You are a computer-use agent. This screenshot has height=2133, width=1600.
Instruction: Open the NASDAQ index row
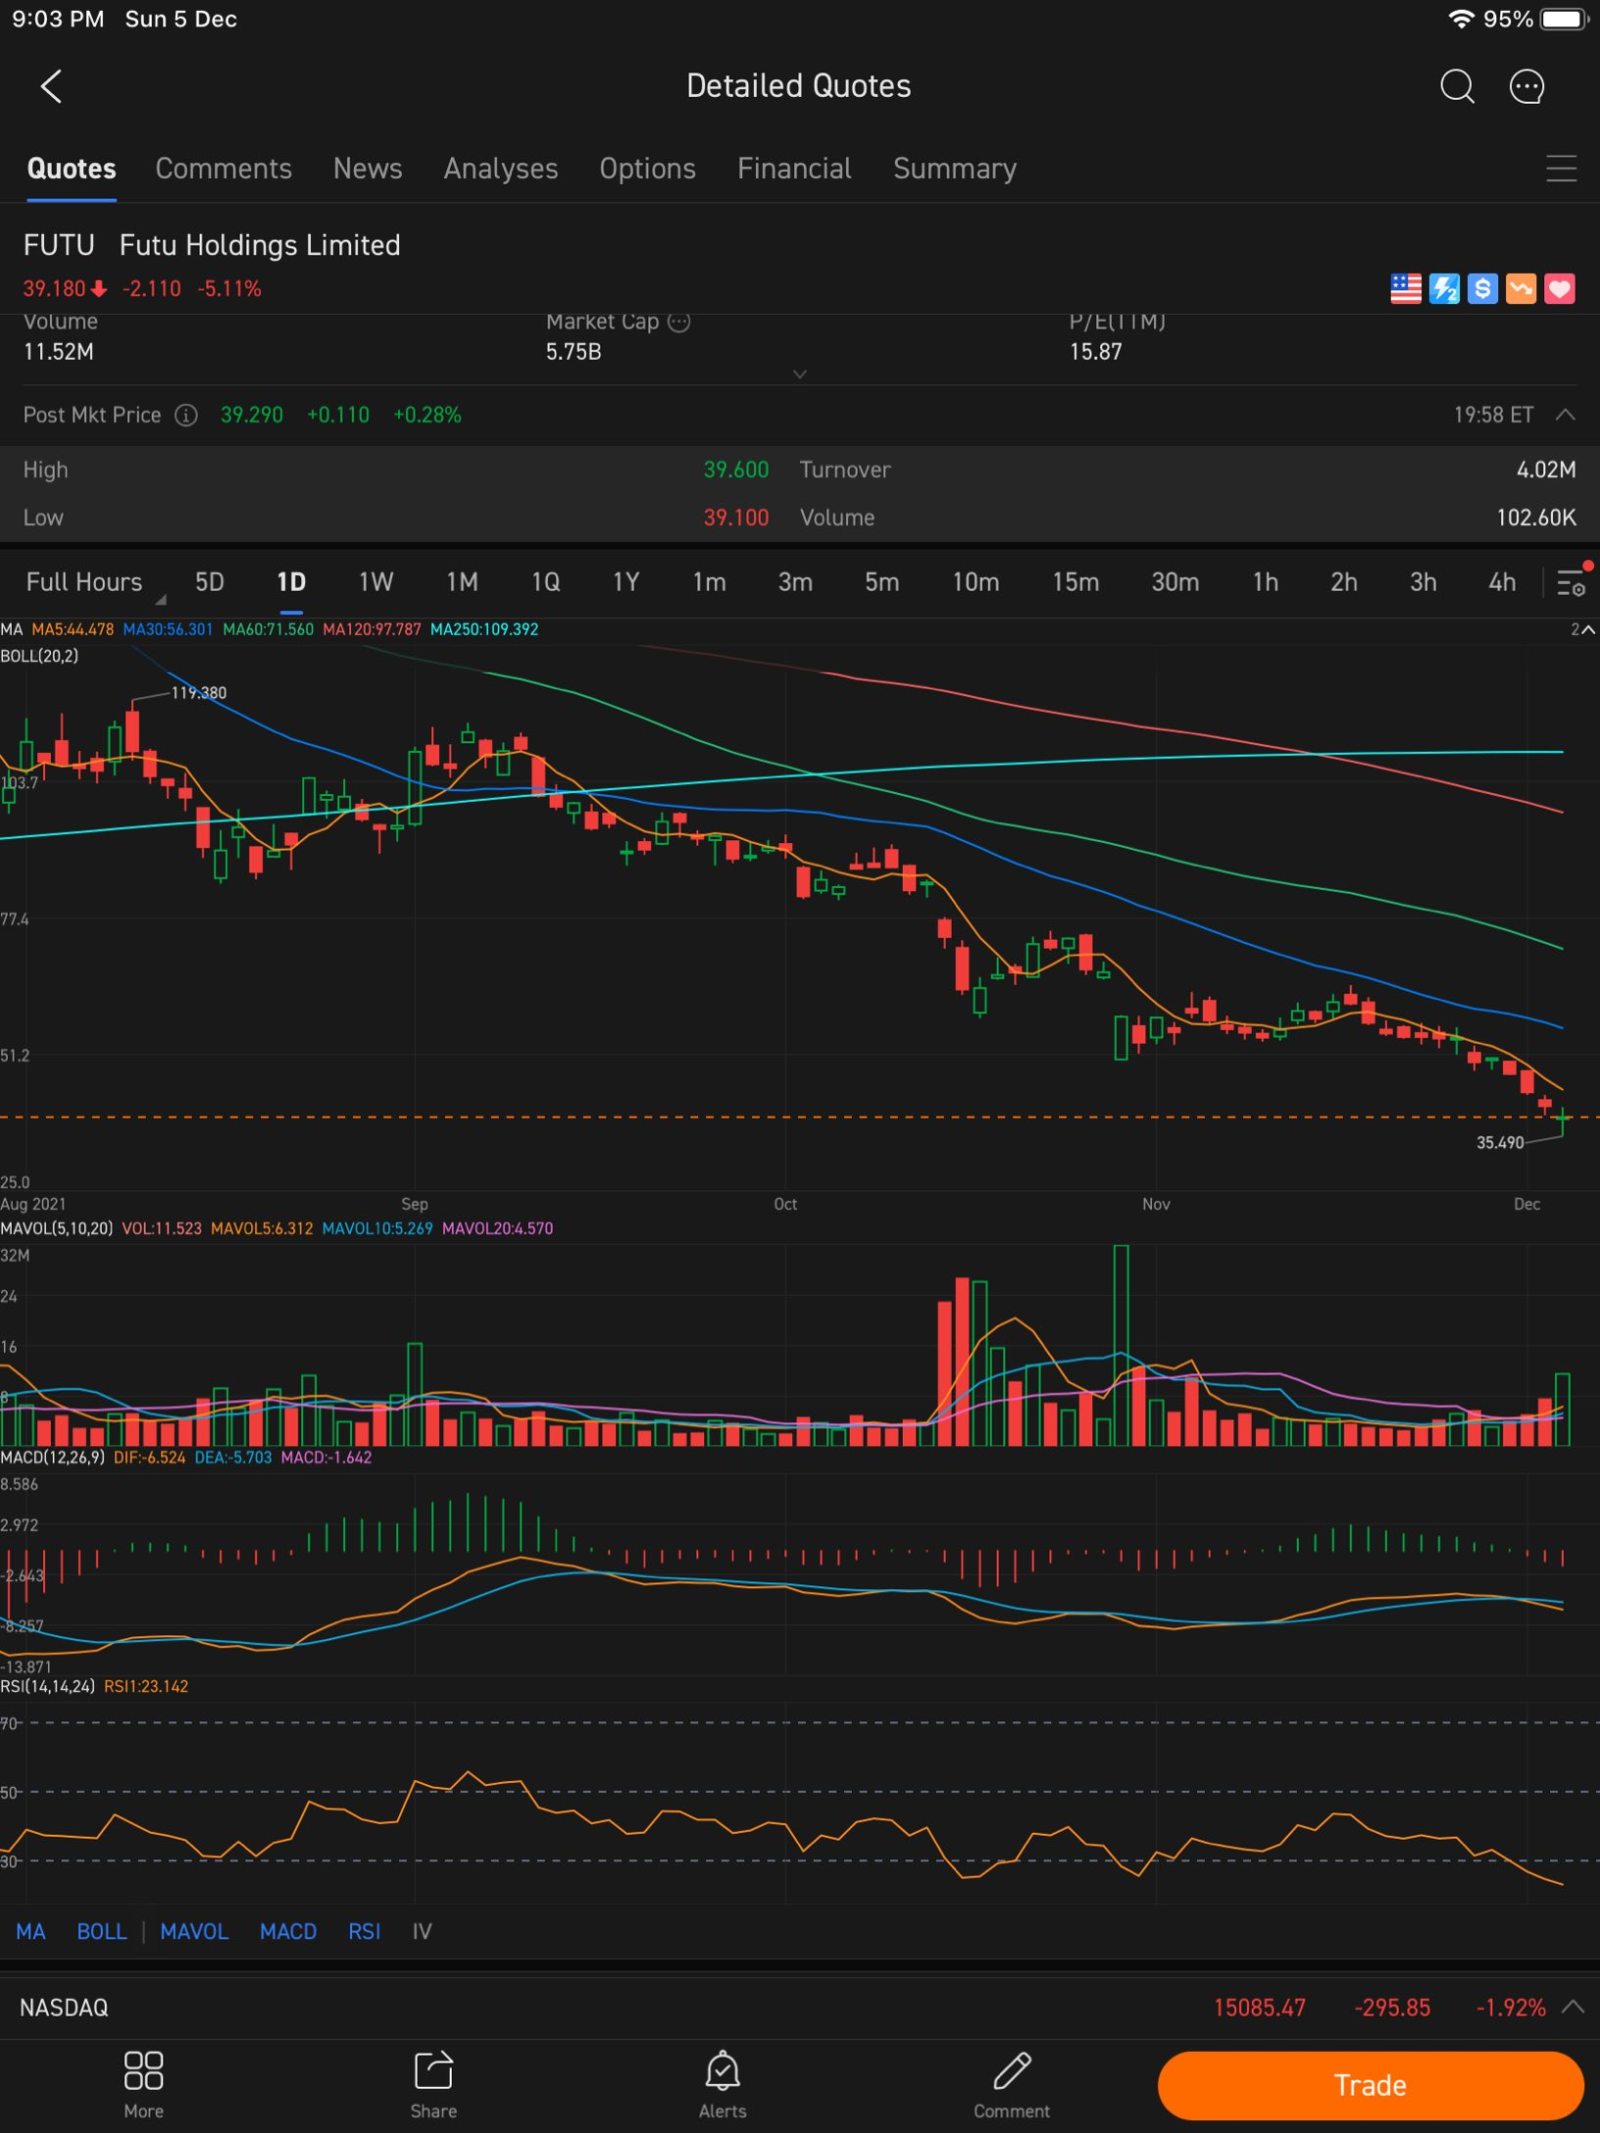800,2007
